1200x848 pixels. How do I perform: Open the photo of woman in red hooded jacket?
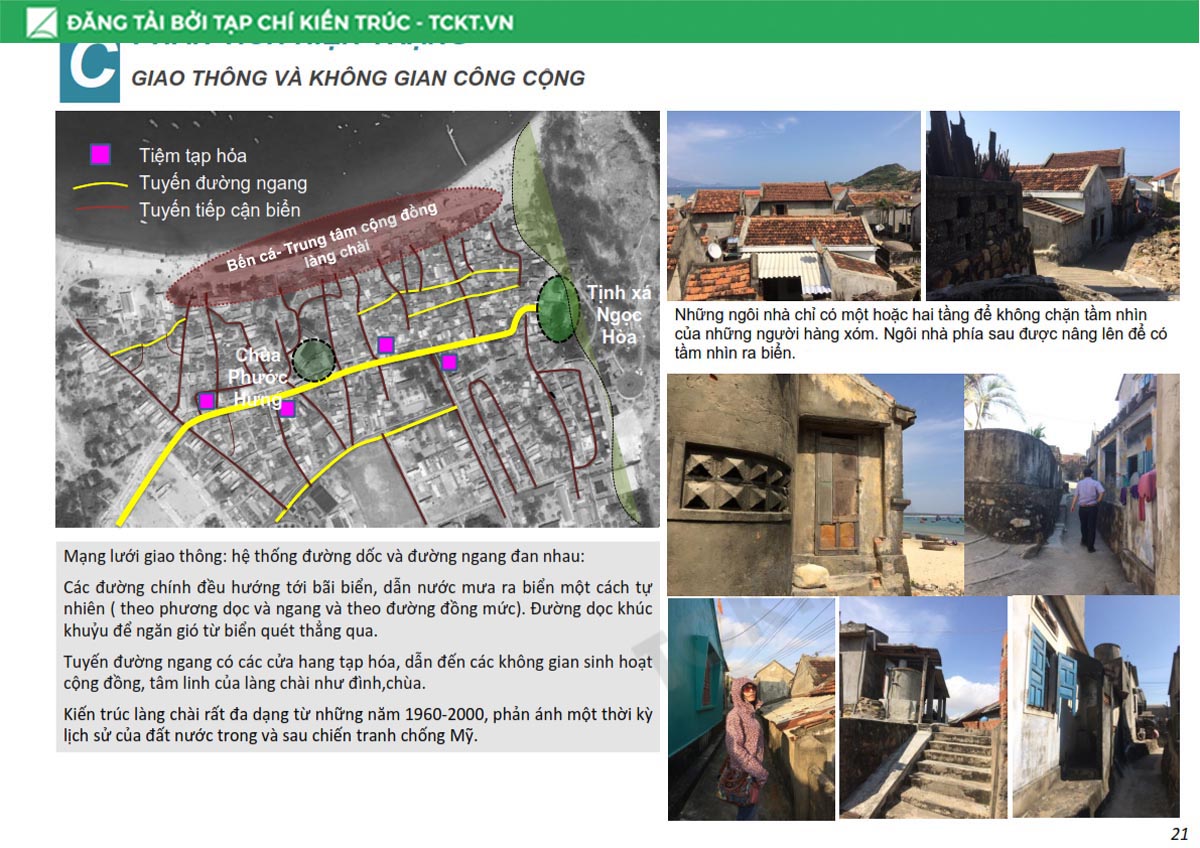click(x=751, y=709)
